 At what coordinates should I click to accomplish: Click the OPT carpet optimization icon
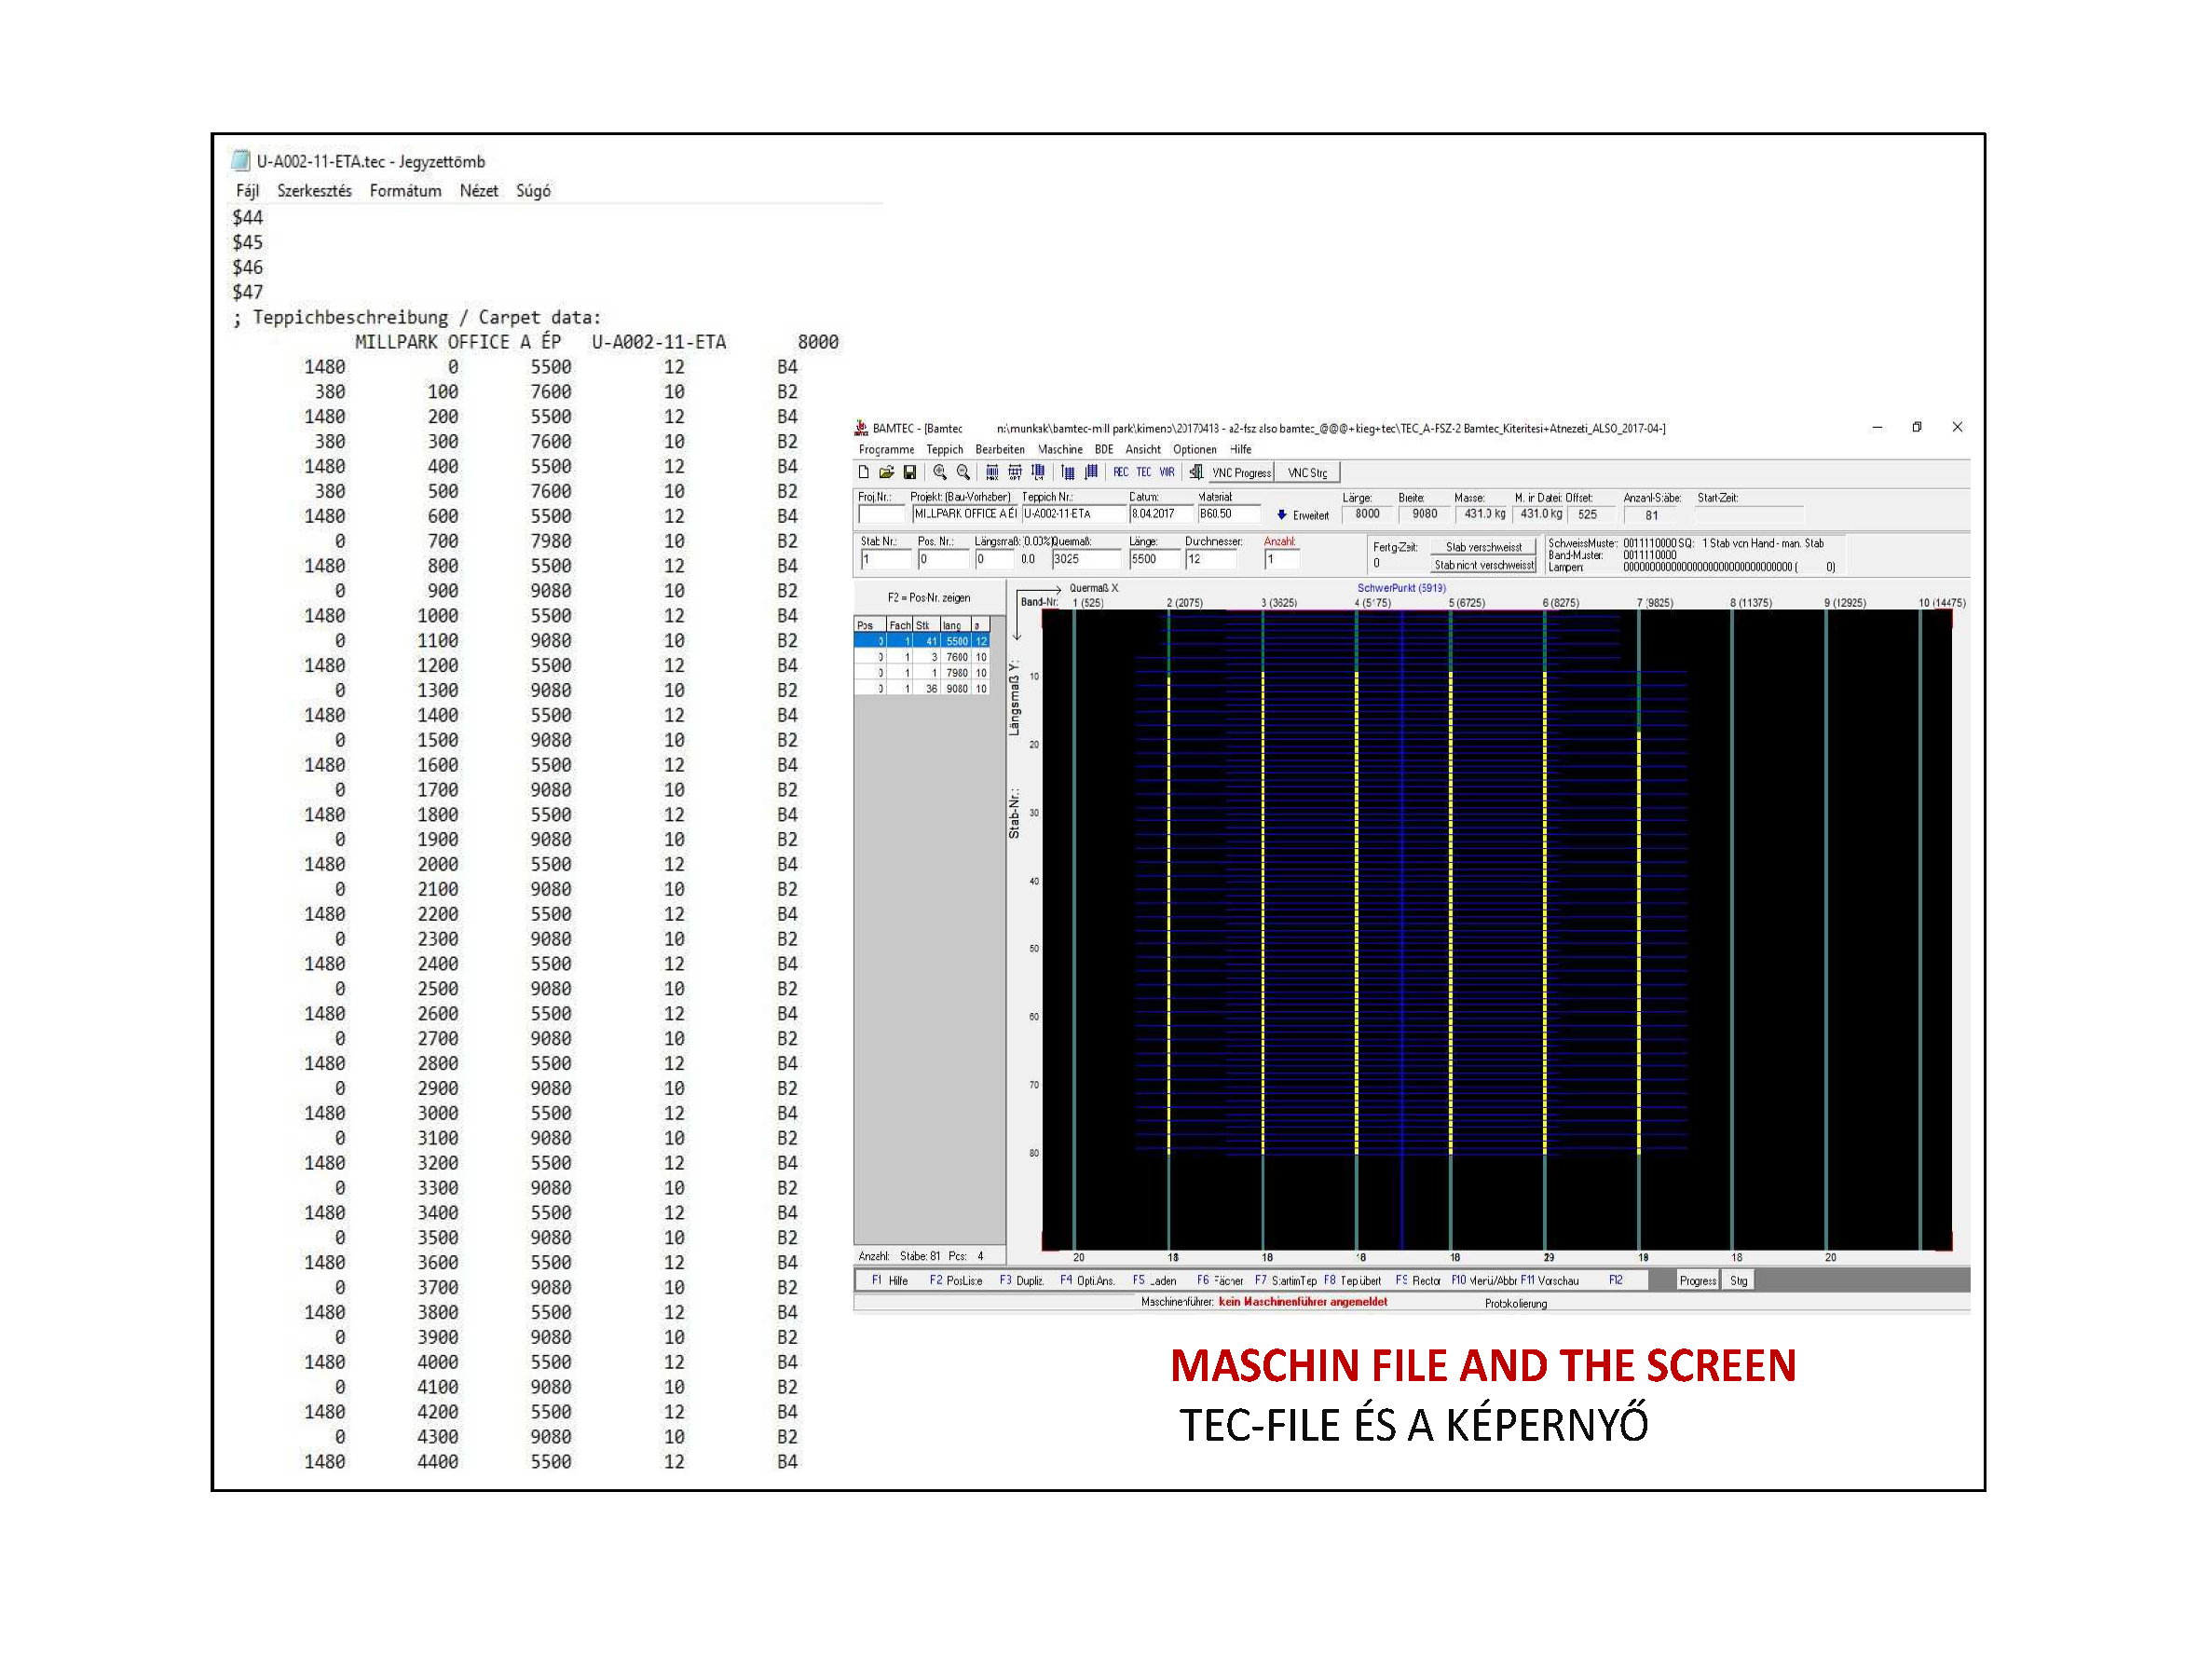pos(1015,472)
